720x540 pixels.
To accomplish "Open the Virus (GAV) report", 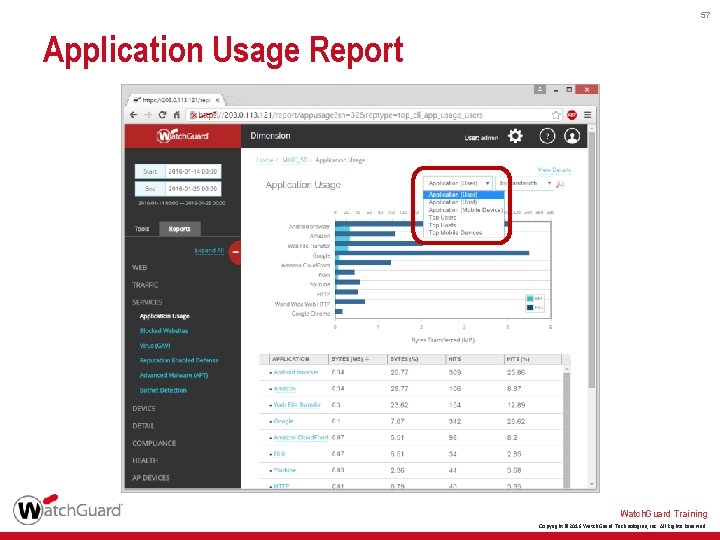I will (155, 346).
